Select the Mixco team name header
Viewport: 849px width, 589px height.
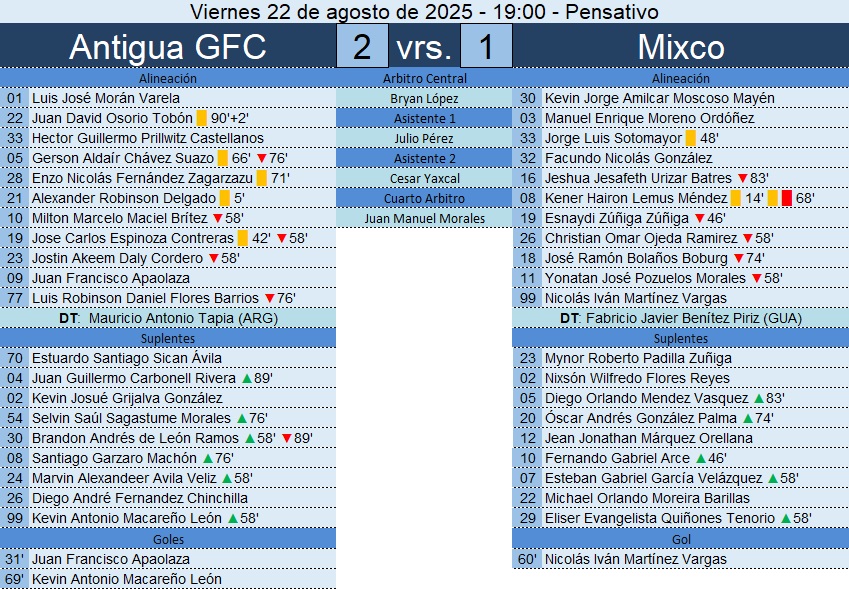coord(680,47)
